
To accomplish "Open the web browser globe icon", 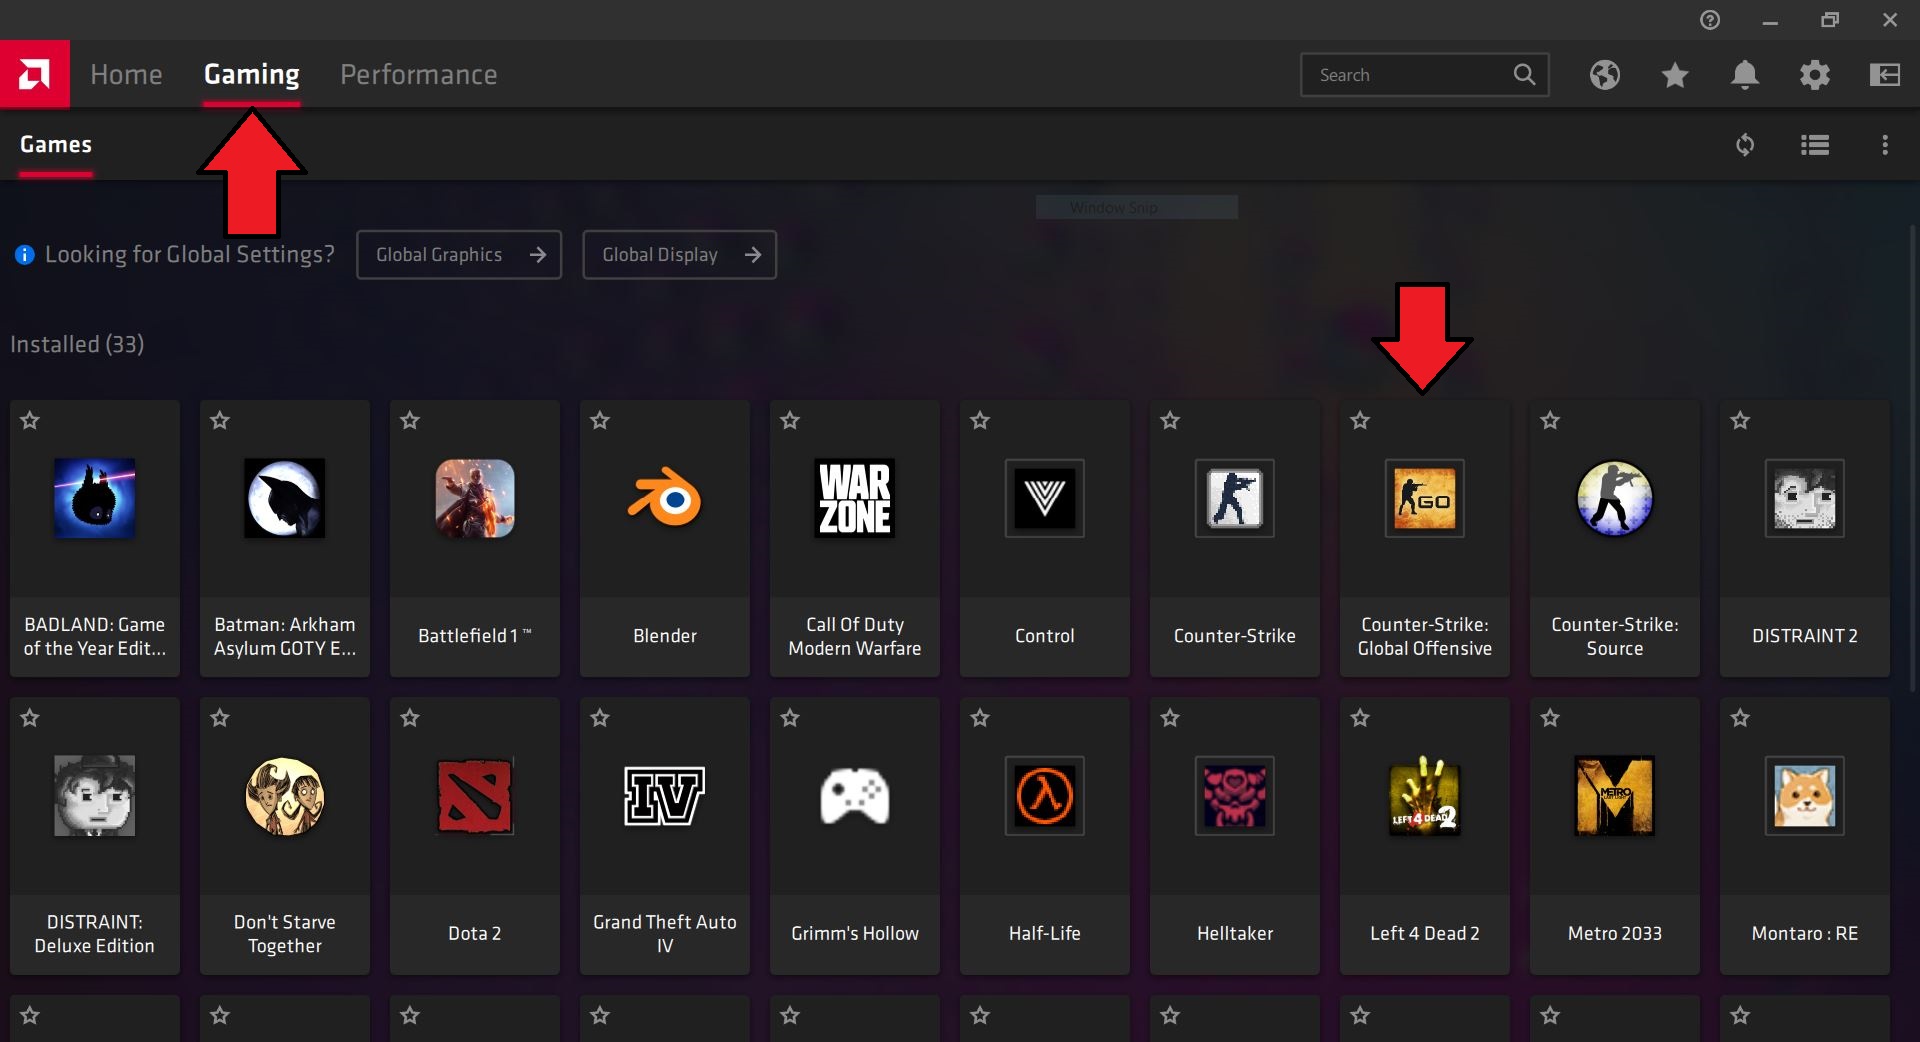I will coord(1605,75).
